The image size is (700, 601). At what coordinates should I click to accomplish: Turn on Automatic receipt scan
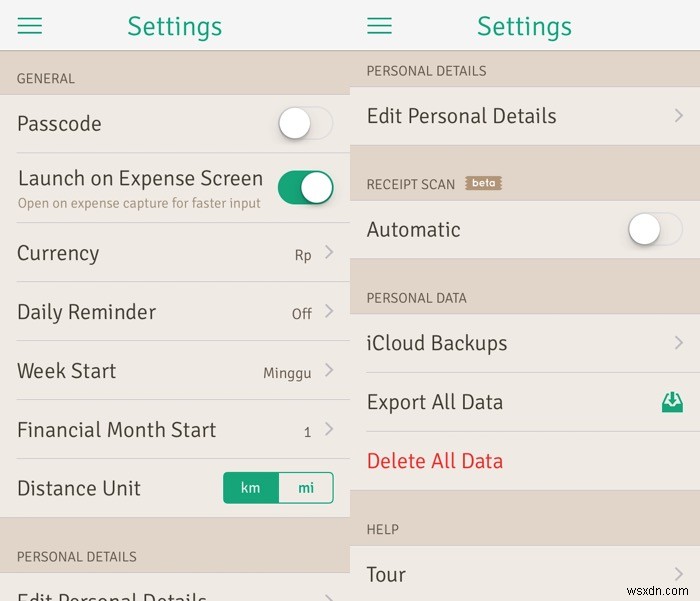655,230
